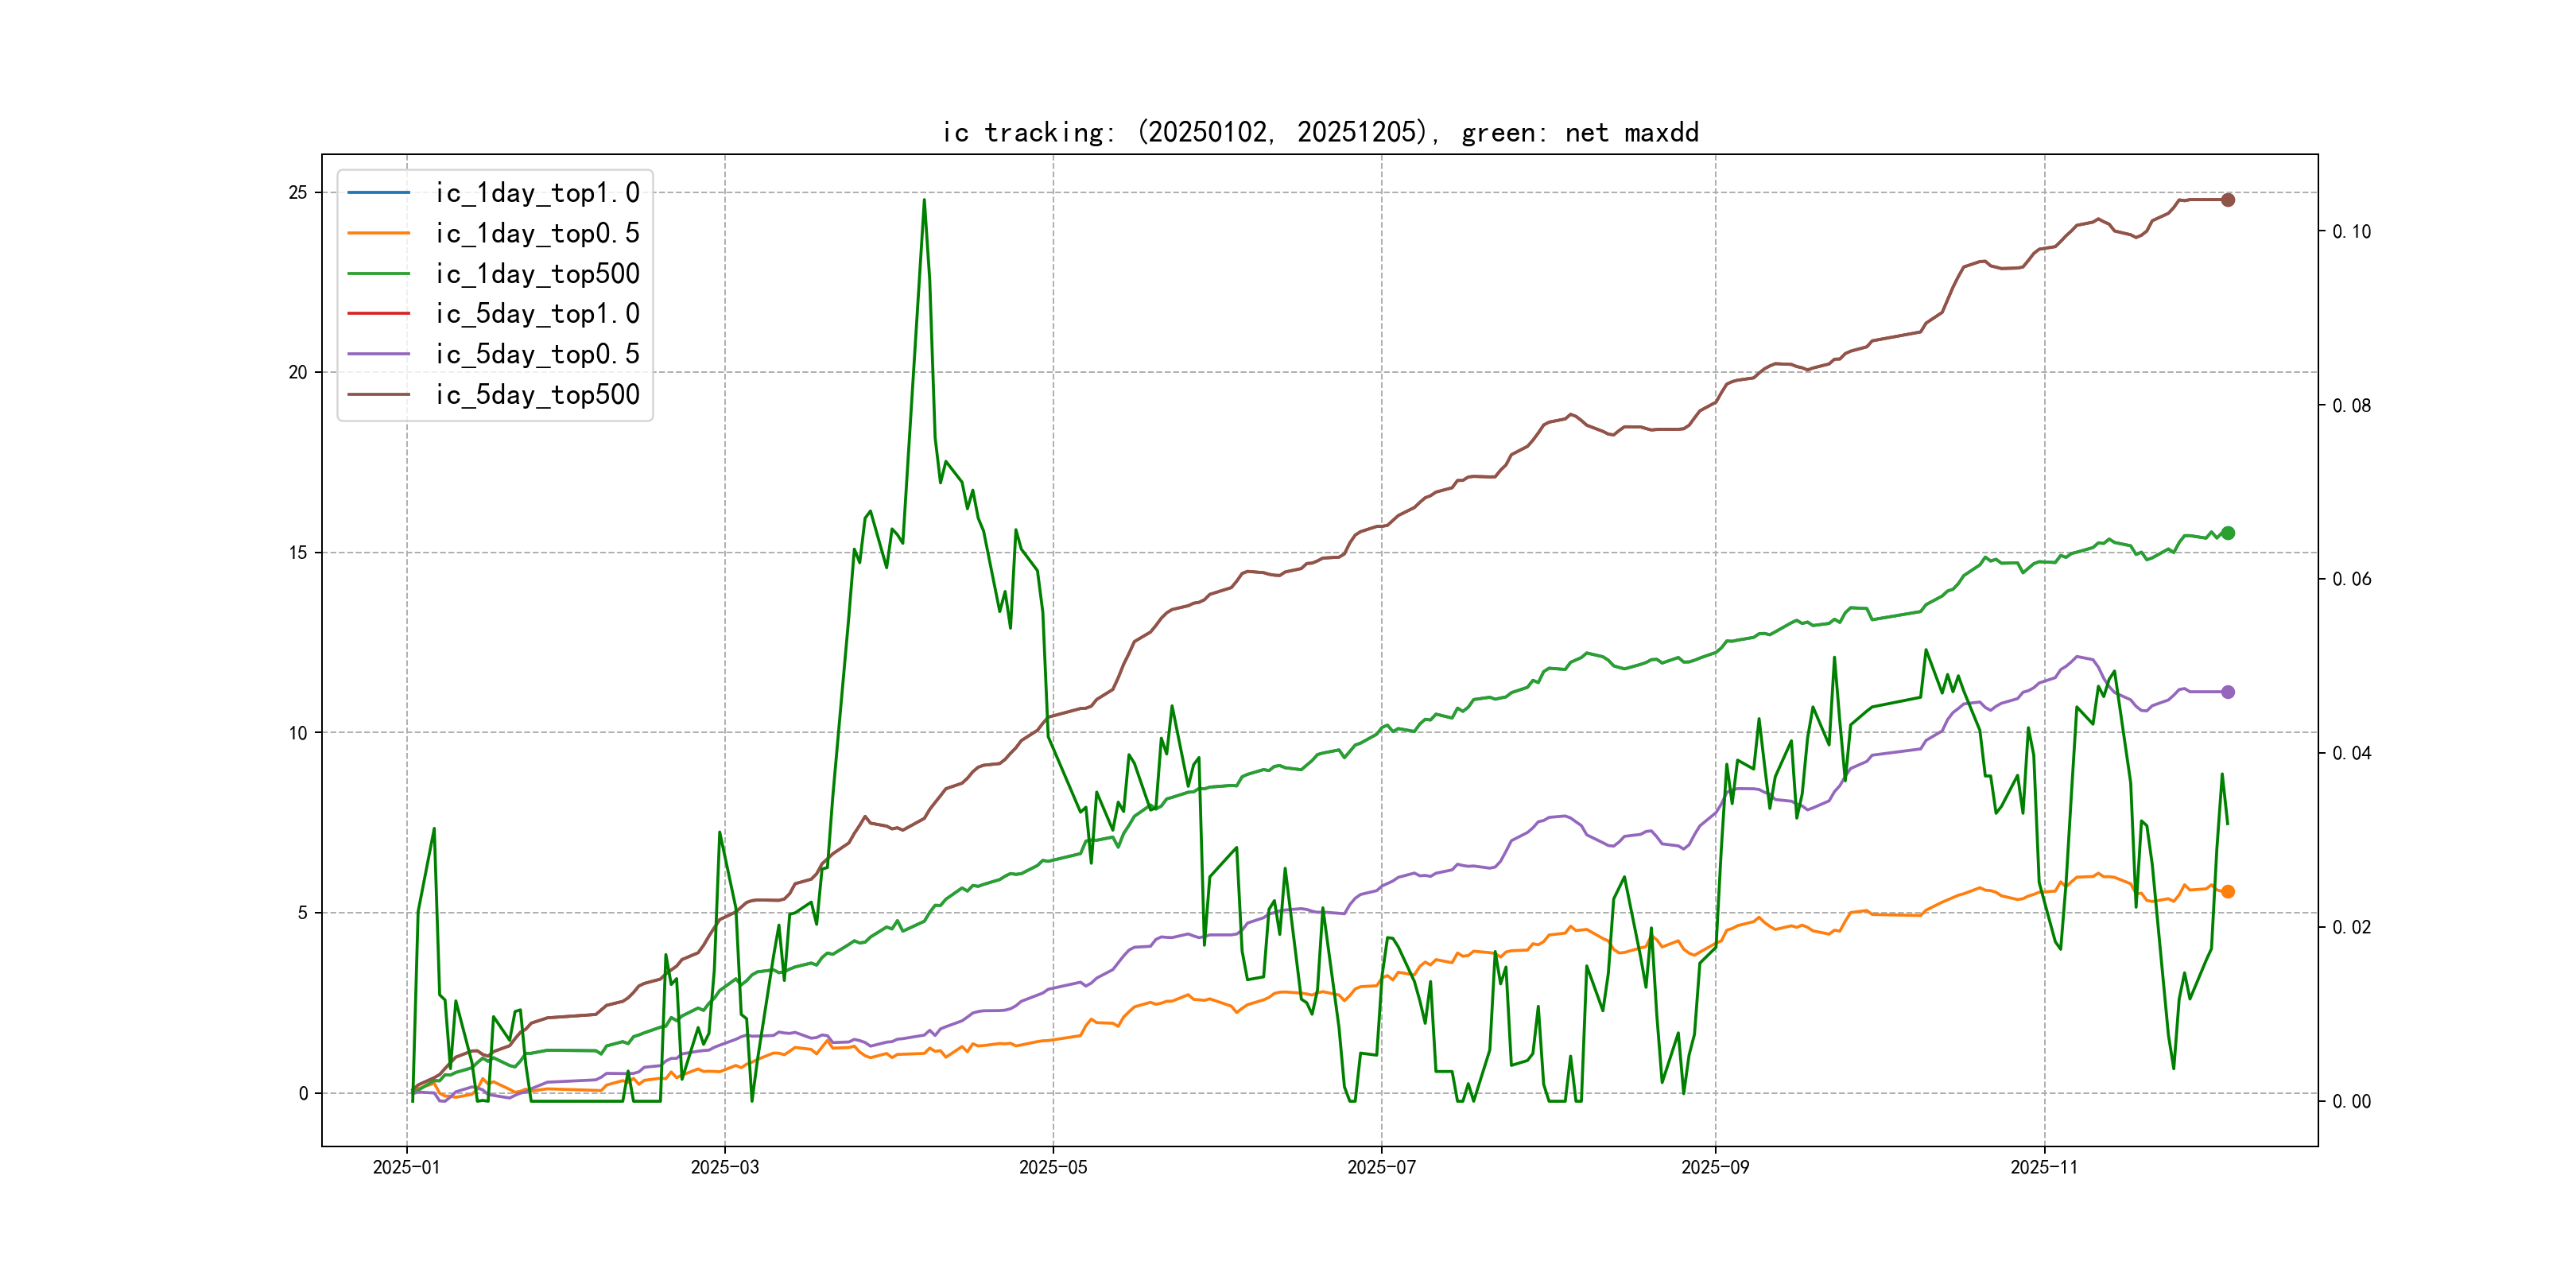Click the 2025-09 x-axis tick label

pyautogui.click(x=1714, y=1167)
